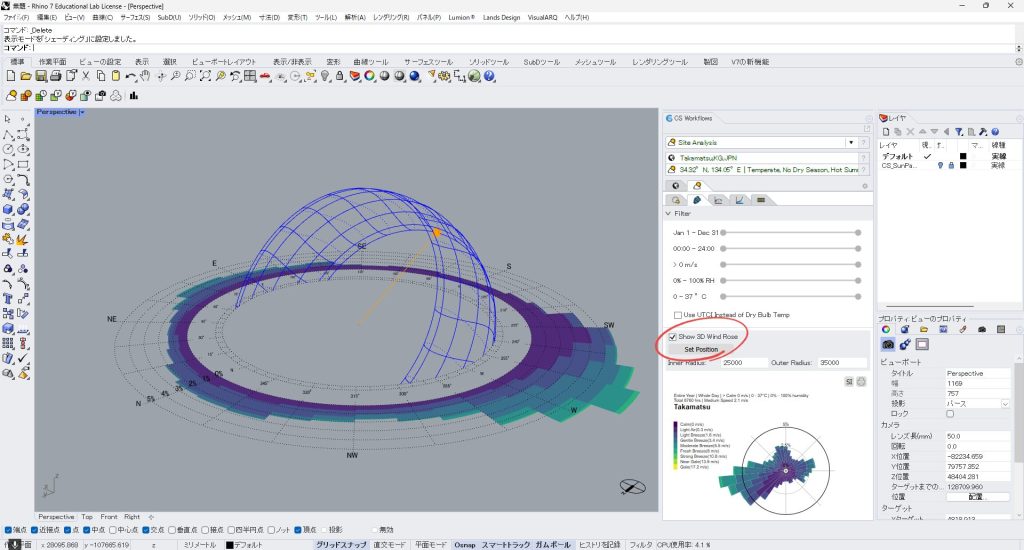Viewport: 1024px width, 550px height.
Task: Enable Use UTCI Instead of Dry Bulb Temp
Action: 677,315
